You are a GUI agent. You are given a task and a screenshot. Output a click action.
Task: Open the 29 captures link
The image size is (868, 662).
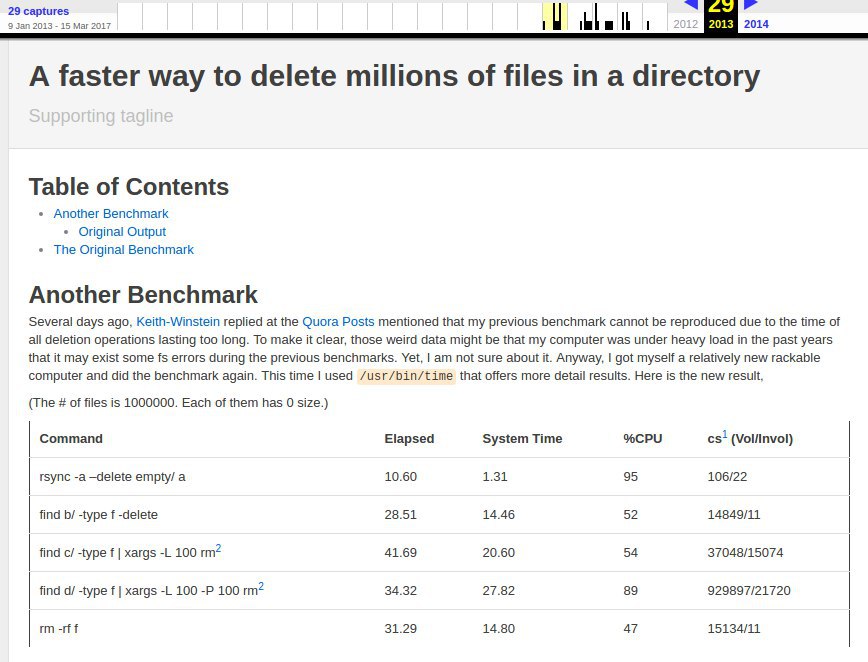click(36, 10)
